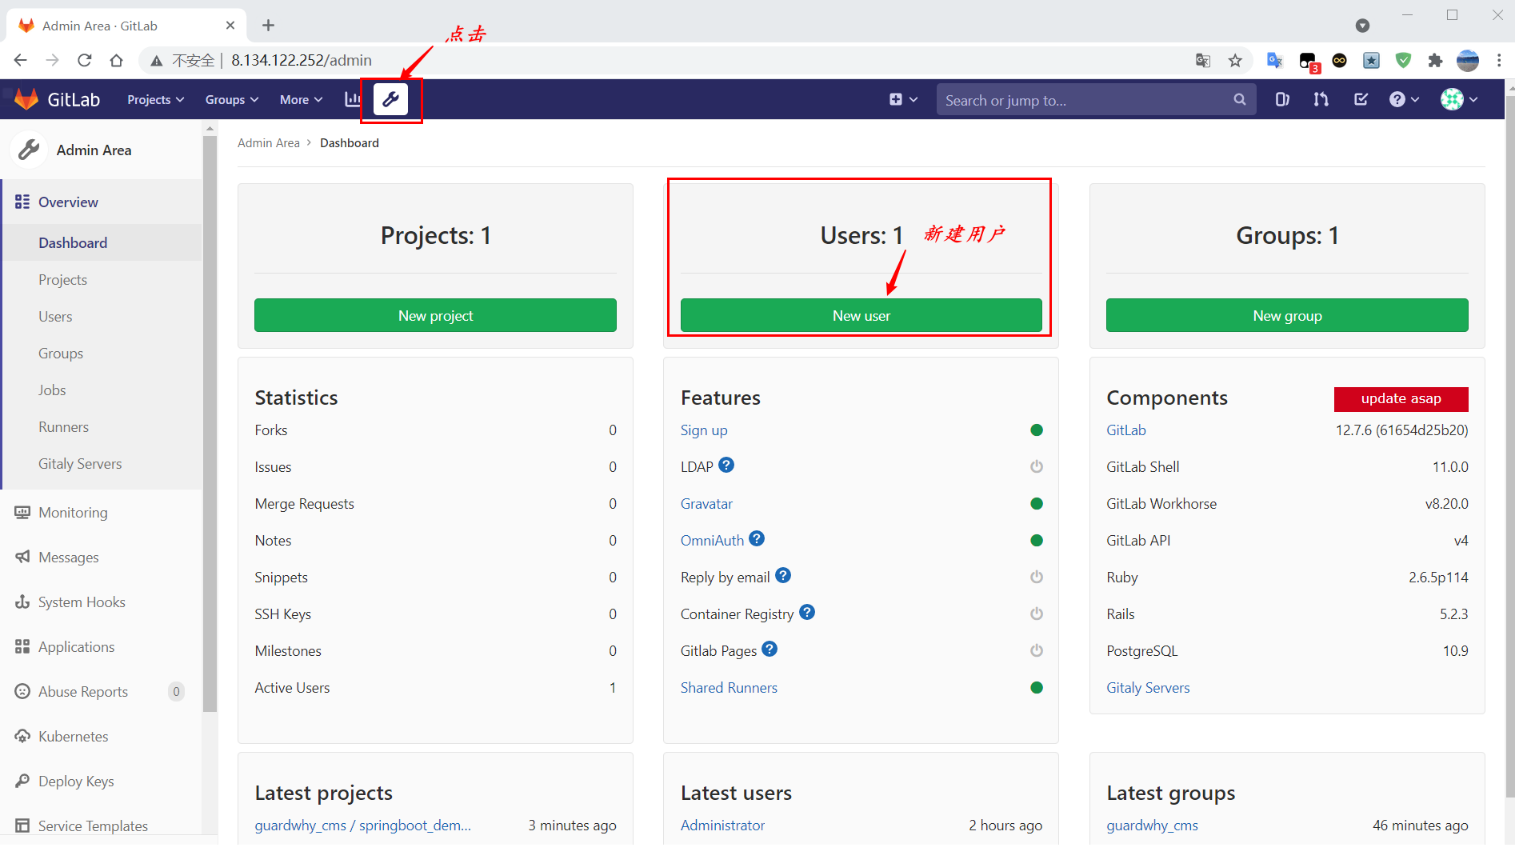The width and height of the screenshot is (1515, 845).
Task: Open the browser extensions puzzle icon
Action: 1435,60
